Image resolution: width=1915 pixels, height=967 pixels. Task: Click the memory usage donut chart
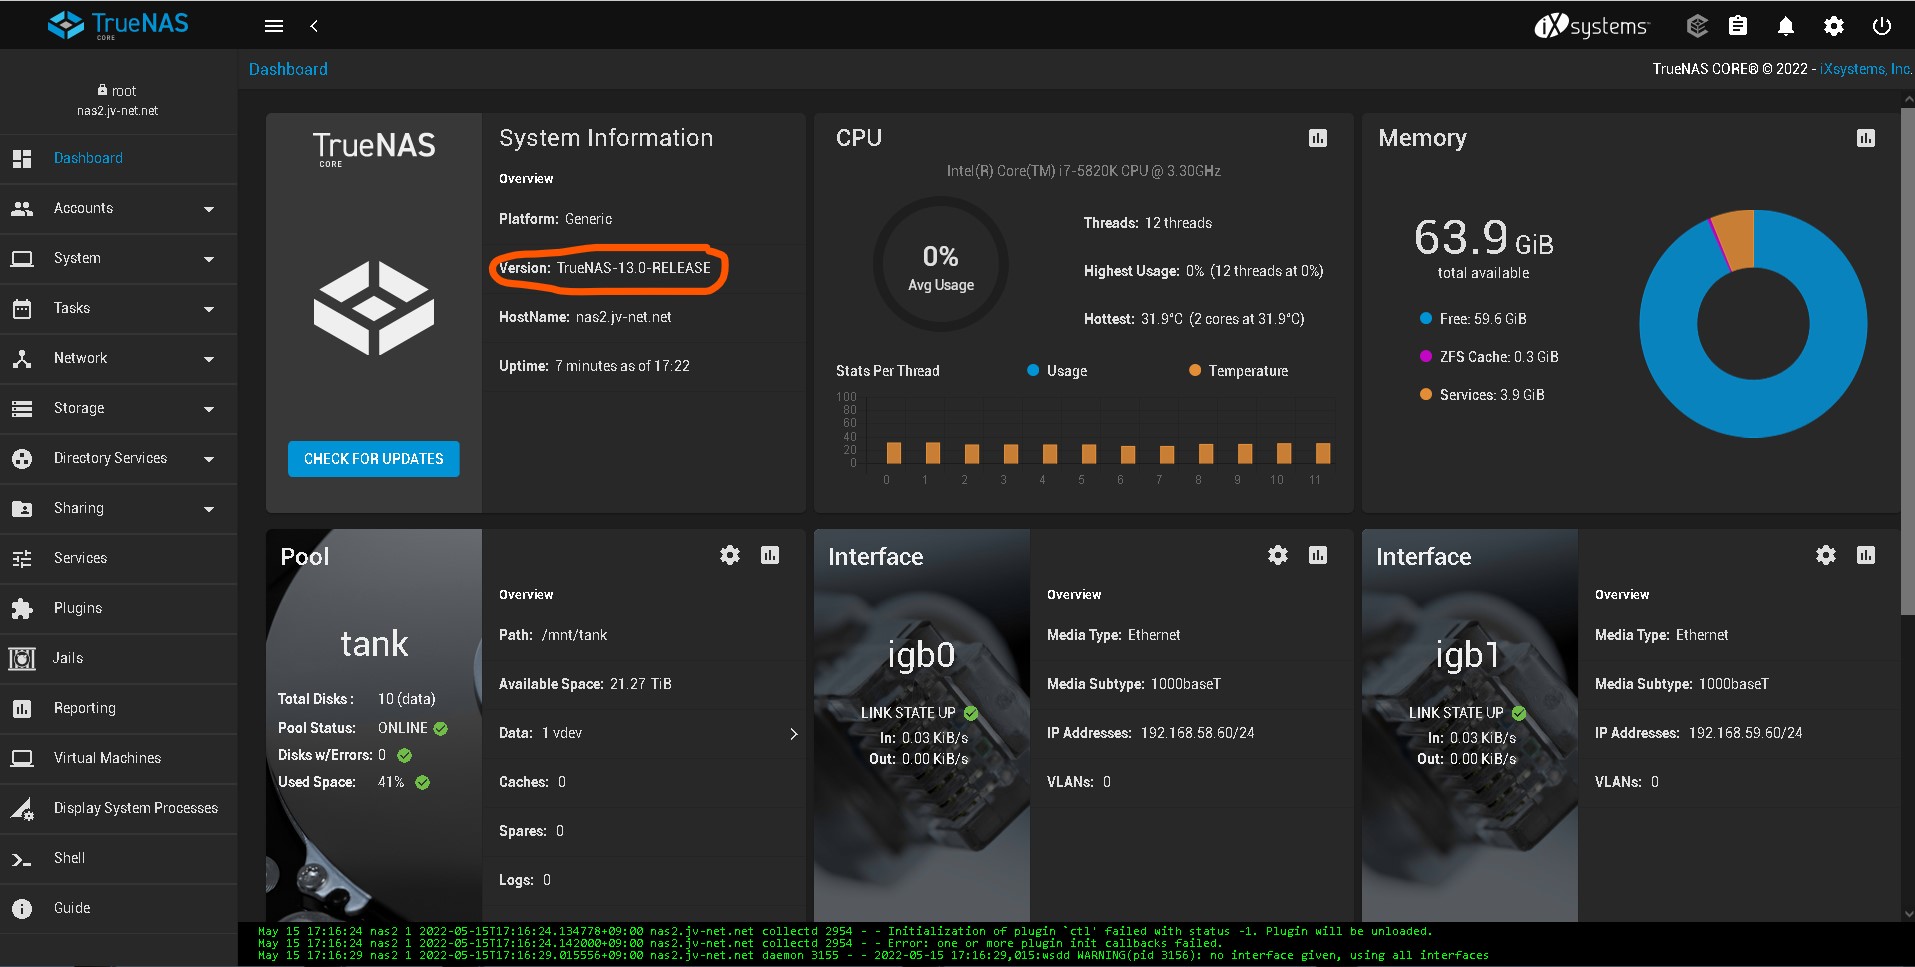click(x=1753, y=324)
